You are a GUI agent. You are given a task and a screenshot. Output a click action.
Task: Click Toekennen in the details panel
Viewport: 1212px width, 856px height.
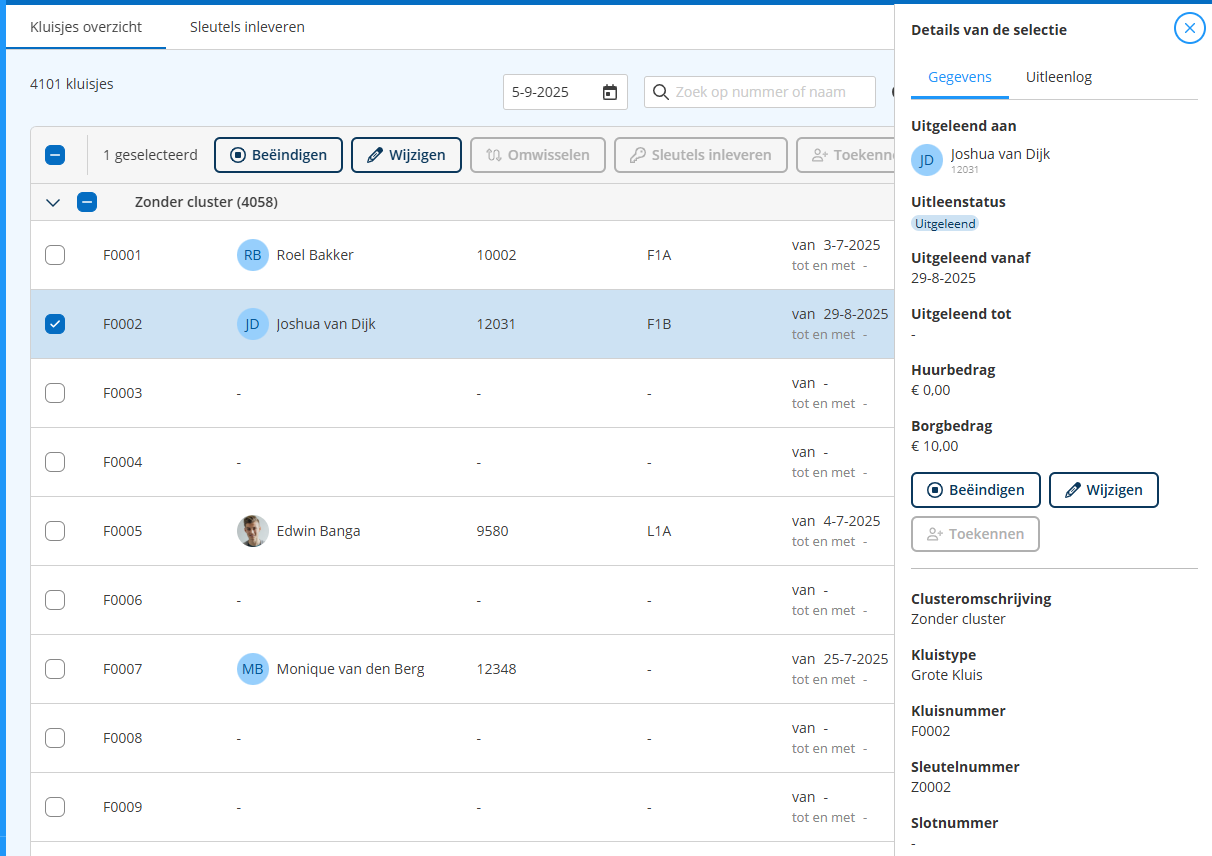(975, 534)
